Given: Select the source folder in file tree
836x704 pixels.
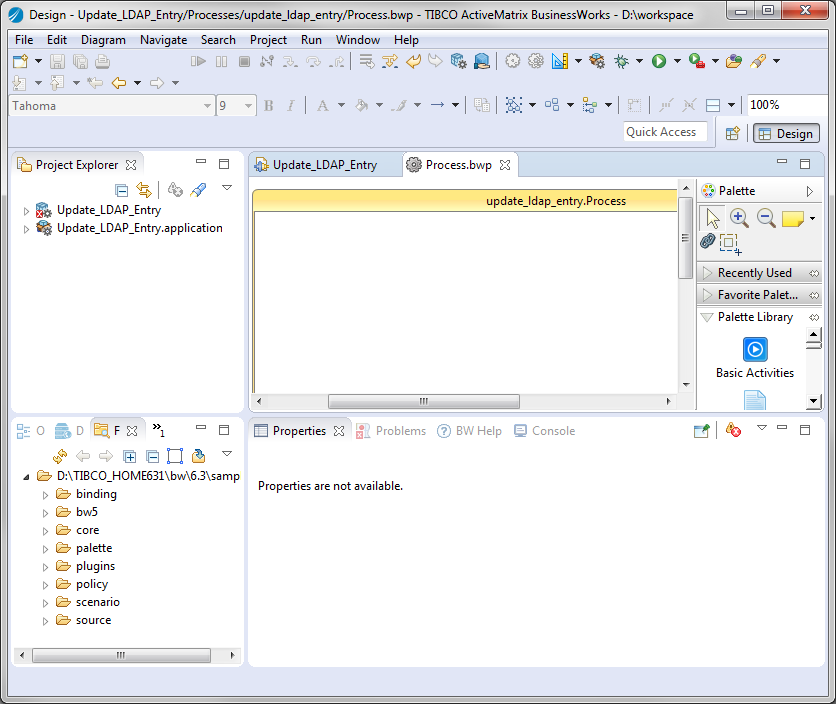Looking at the screenshot, I should [x=93, y=620].
